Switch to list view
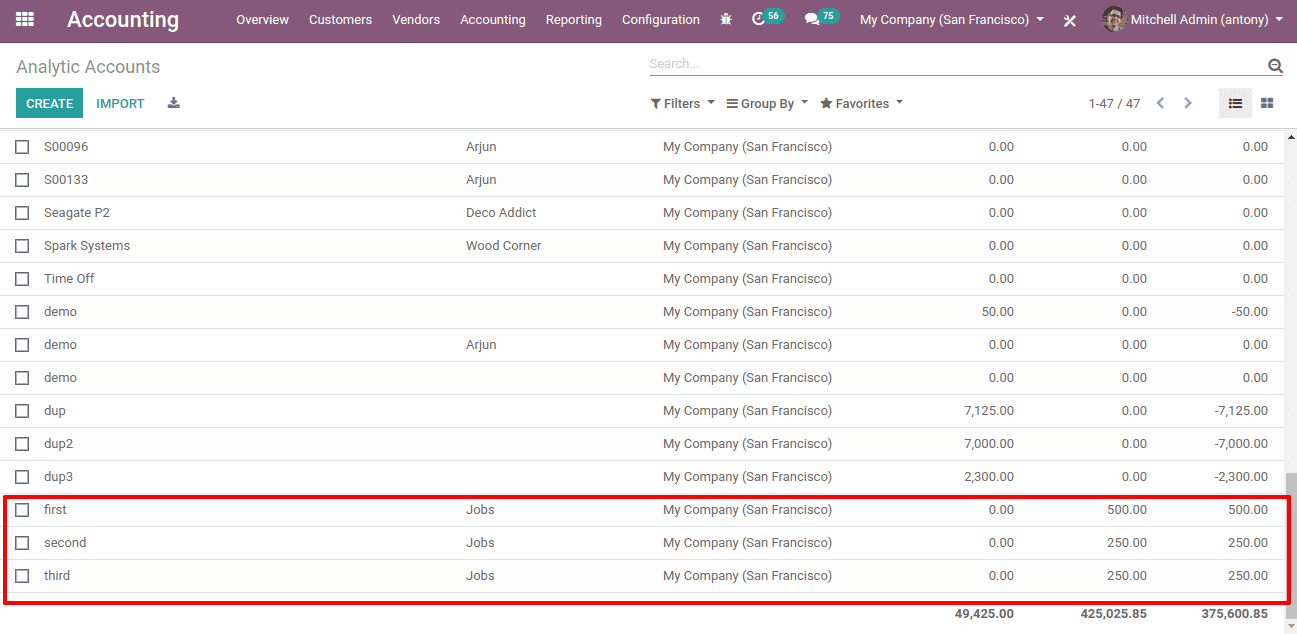 coord(1235,103)
